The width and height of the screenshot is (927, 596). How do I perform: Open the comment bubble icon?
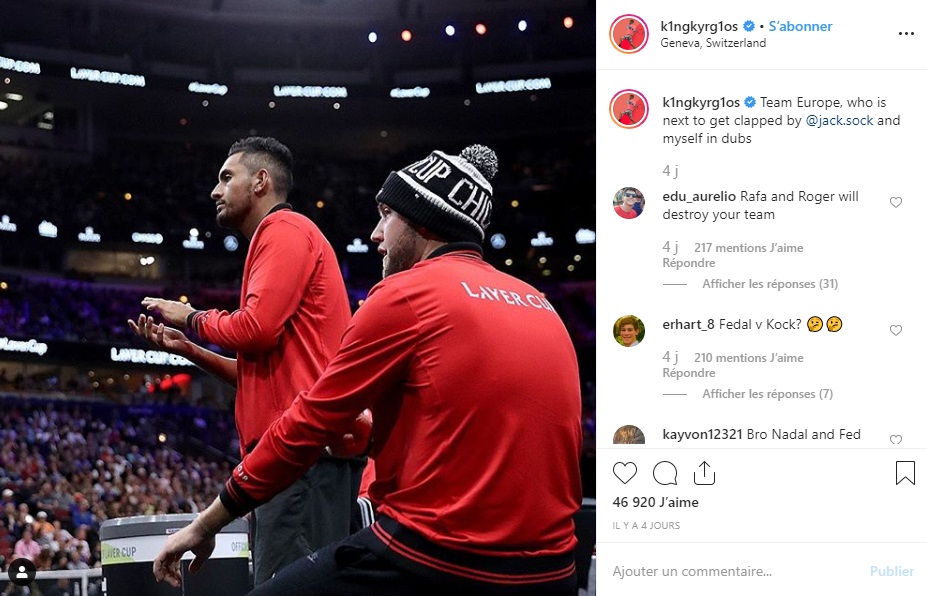click(665, 473)
